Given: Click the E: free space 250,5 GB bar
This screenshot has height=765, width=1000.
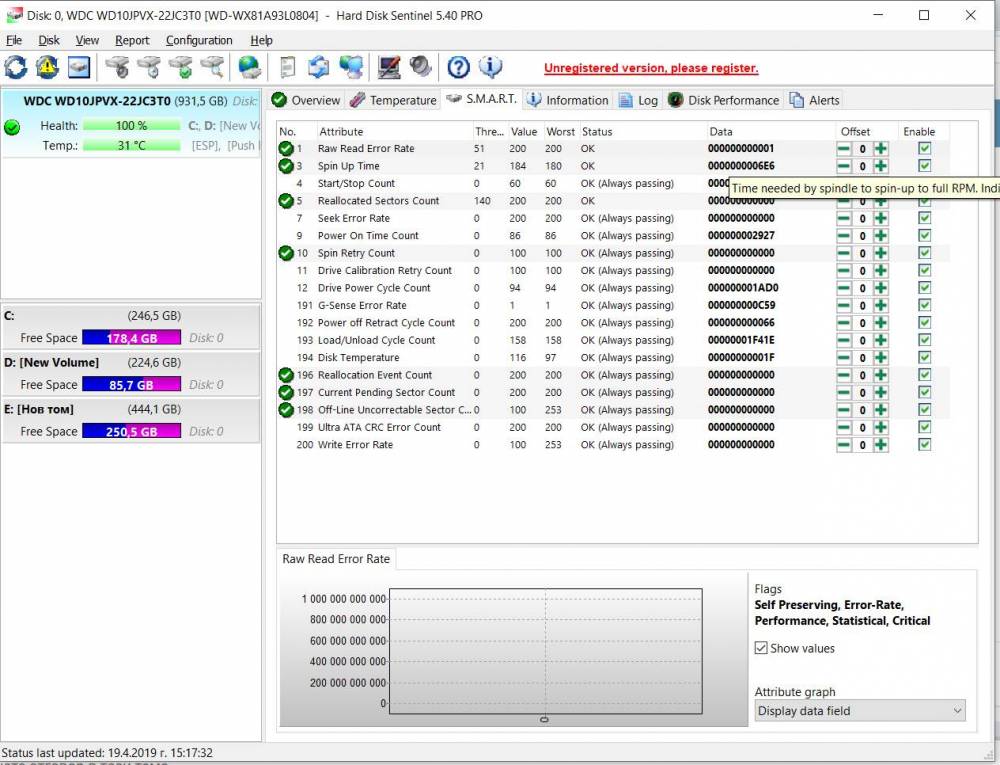Looking at the screenshot, I should (x=132, y=432).
